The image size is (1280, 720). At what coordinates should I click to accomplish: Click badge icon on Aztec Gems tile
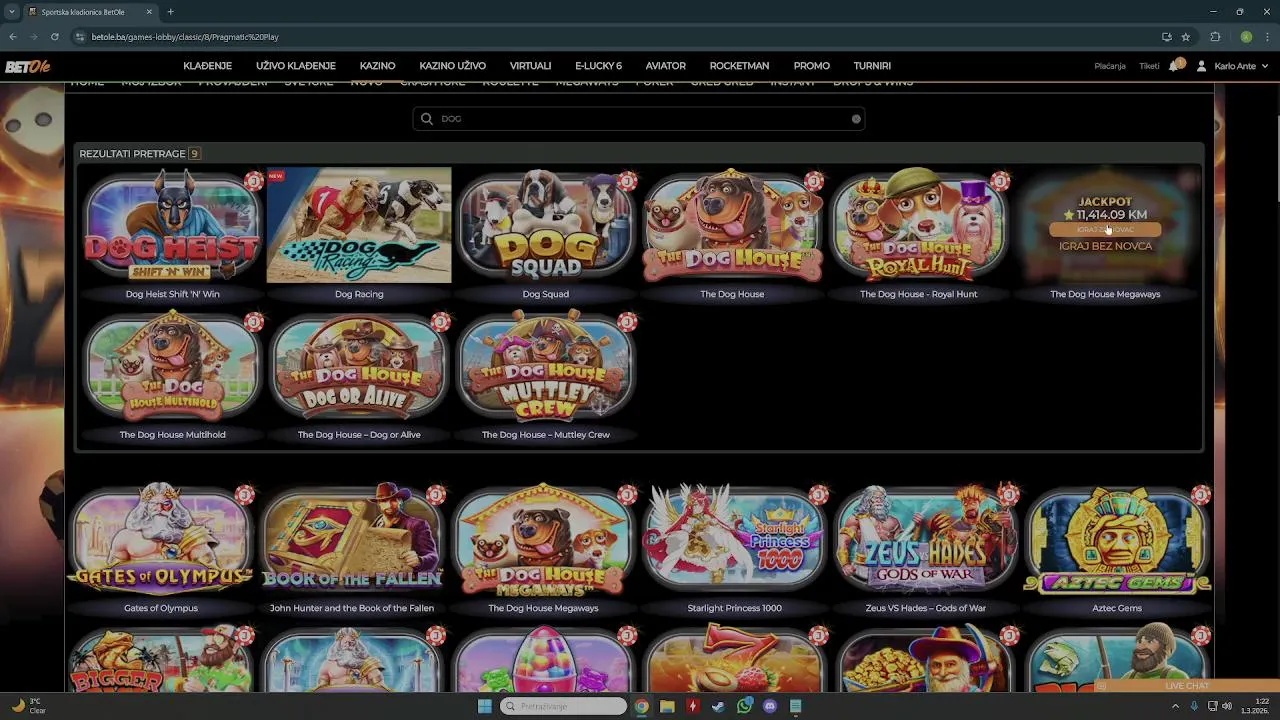(1201, 495)
